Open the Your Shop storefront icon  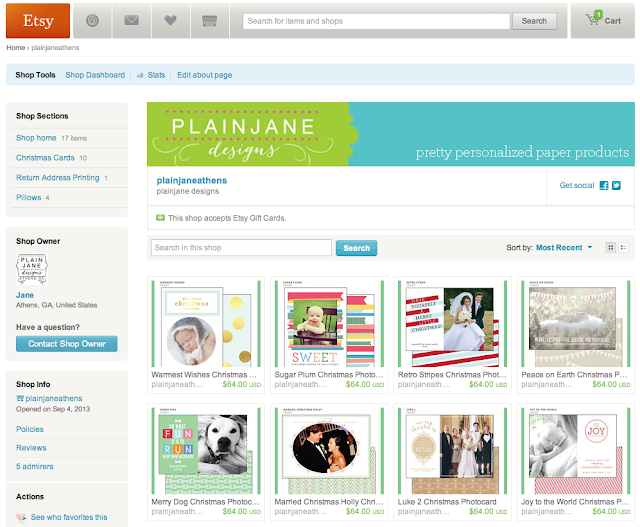(209, 20)
